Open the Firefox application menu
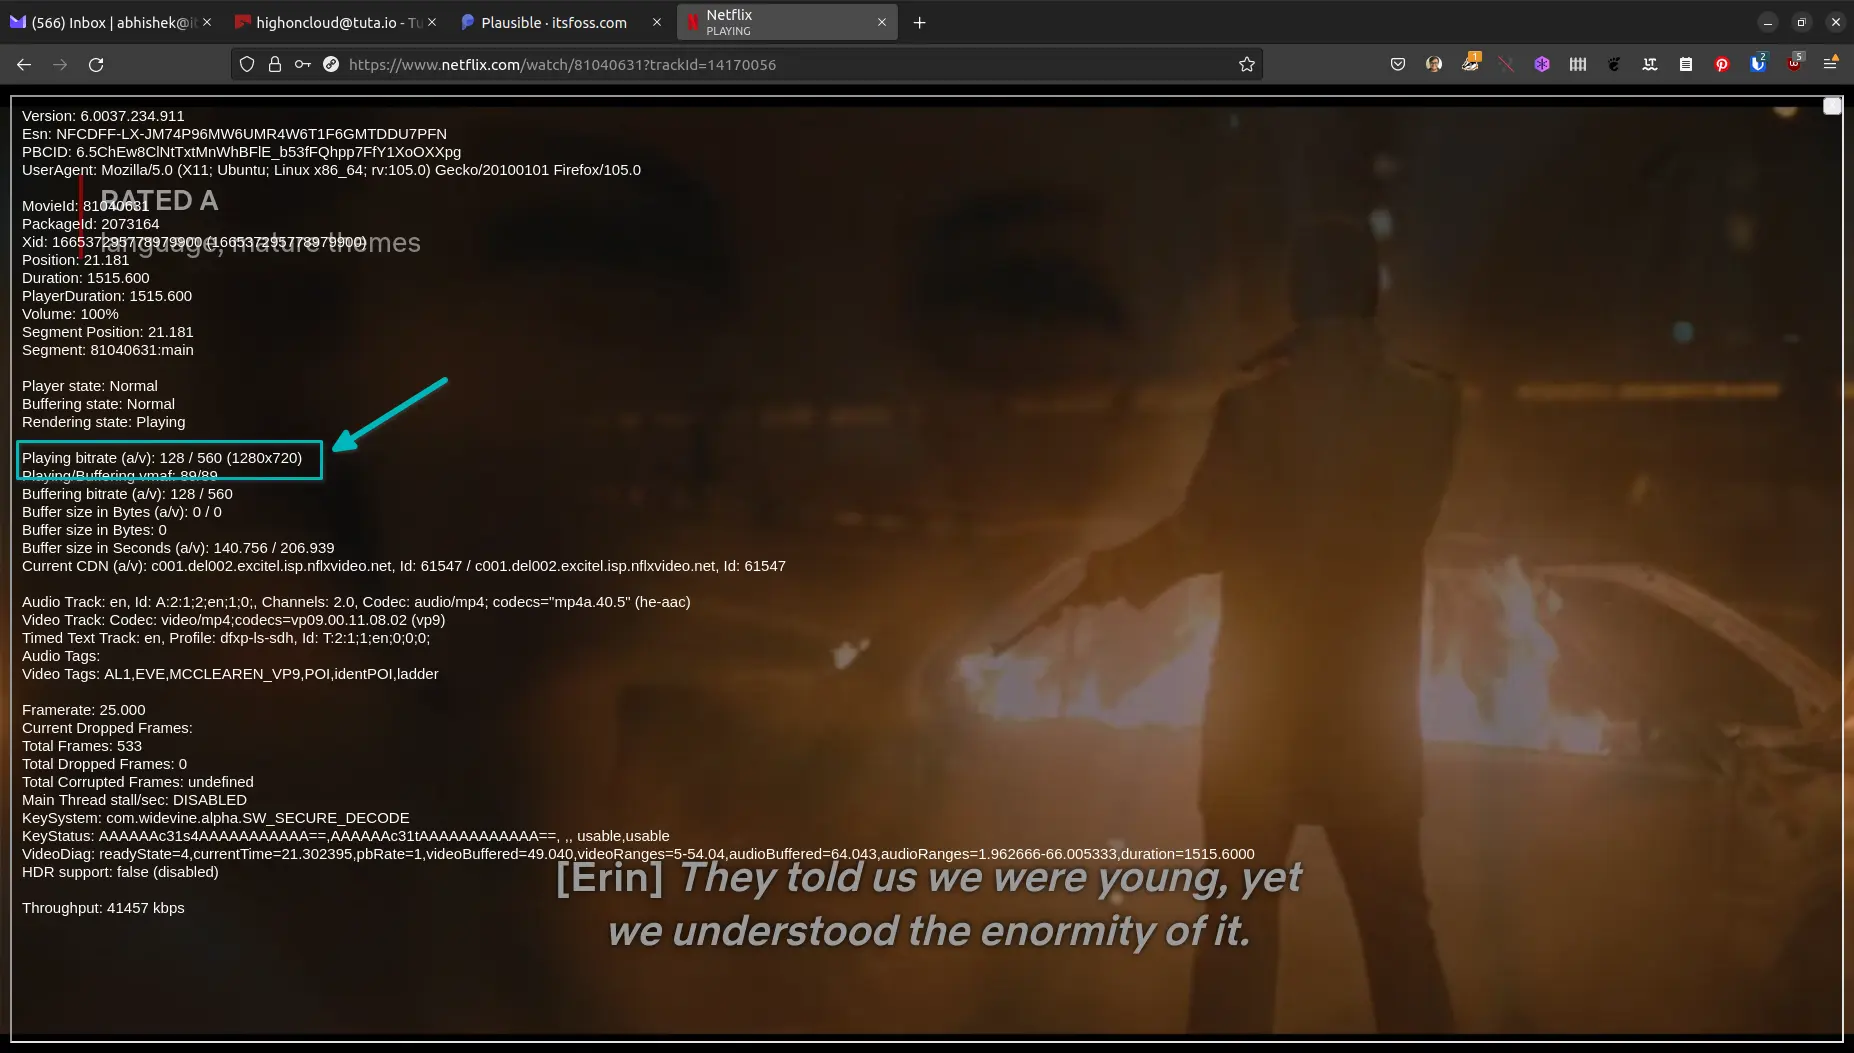Image resolution: width=1854 pixels, height=1053 pixels. tap(1830, 64)
